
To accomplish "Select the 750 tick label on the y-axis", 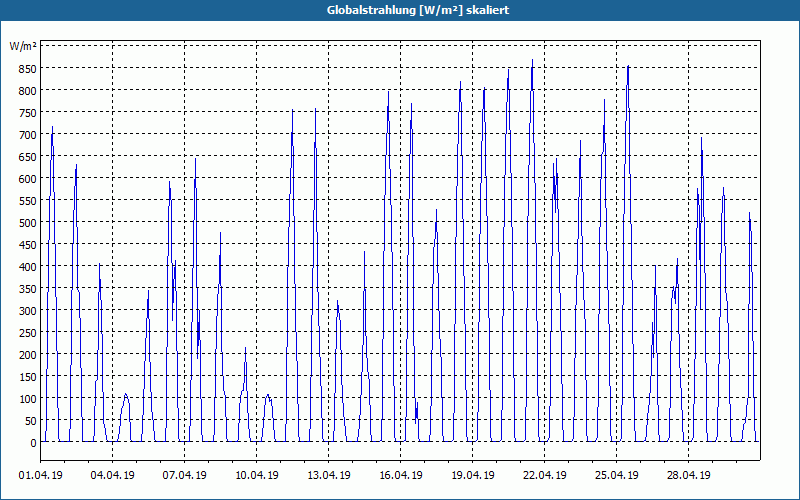I will [28, 113].
